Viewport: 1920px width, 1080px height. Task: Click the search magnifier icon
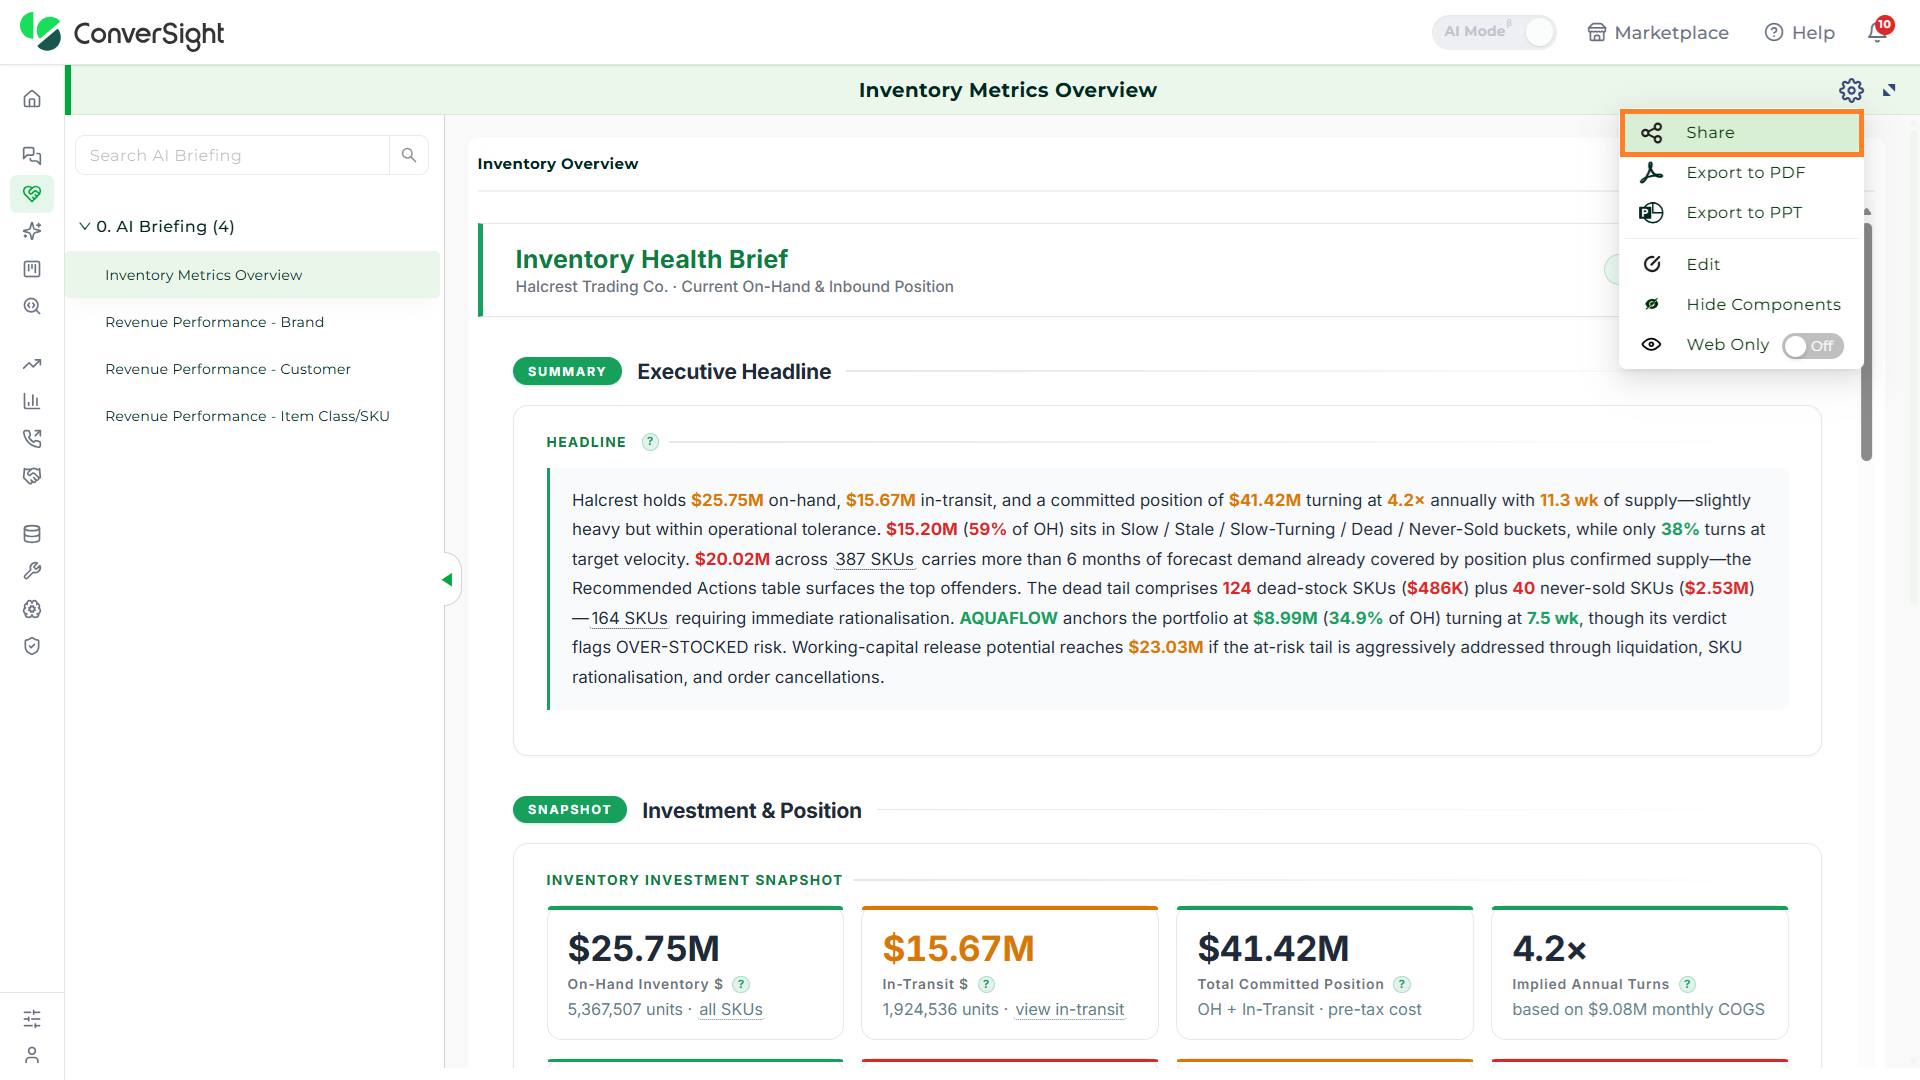409,155
